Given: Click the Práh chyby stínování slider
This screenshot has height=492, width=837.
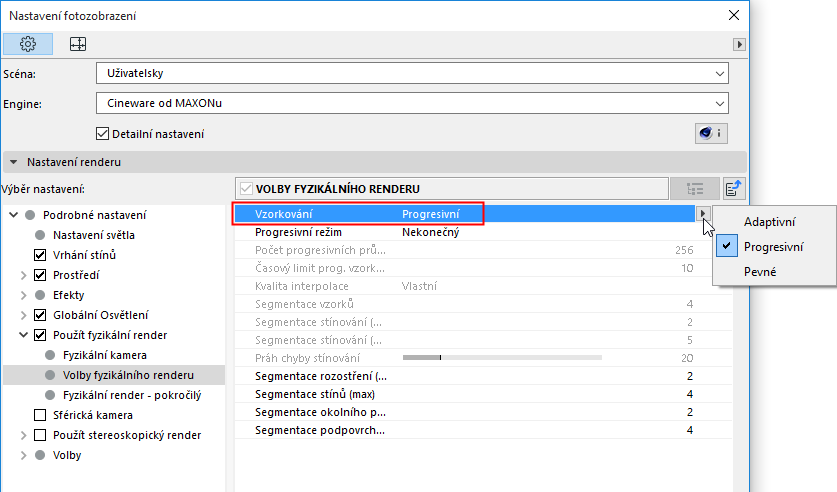Looking at the screenshot, I should [502, 358].
